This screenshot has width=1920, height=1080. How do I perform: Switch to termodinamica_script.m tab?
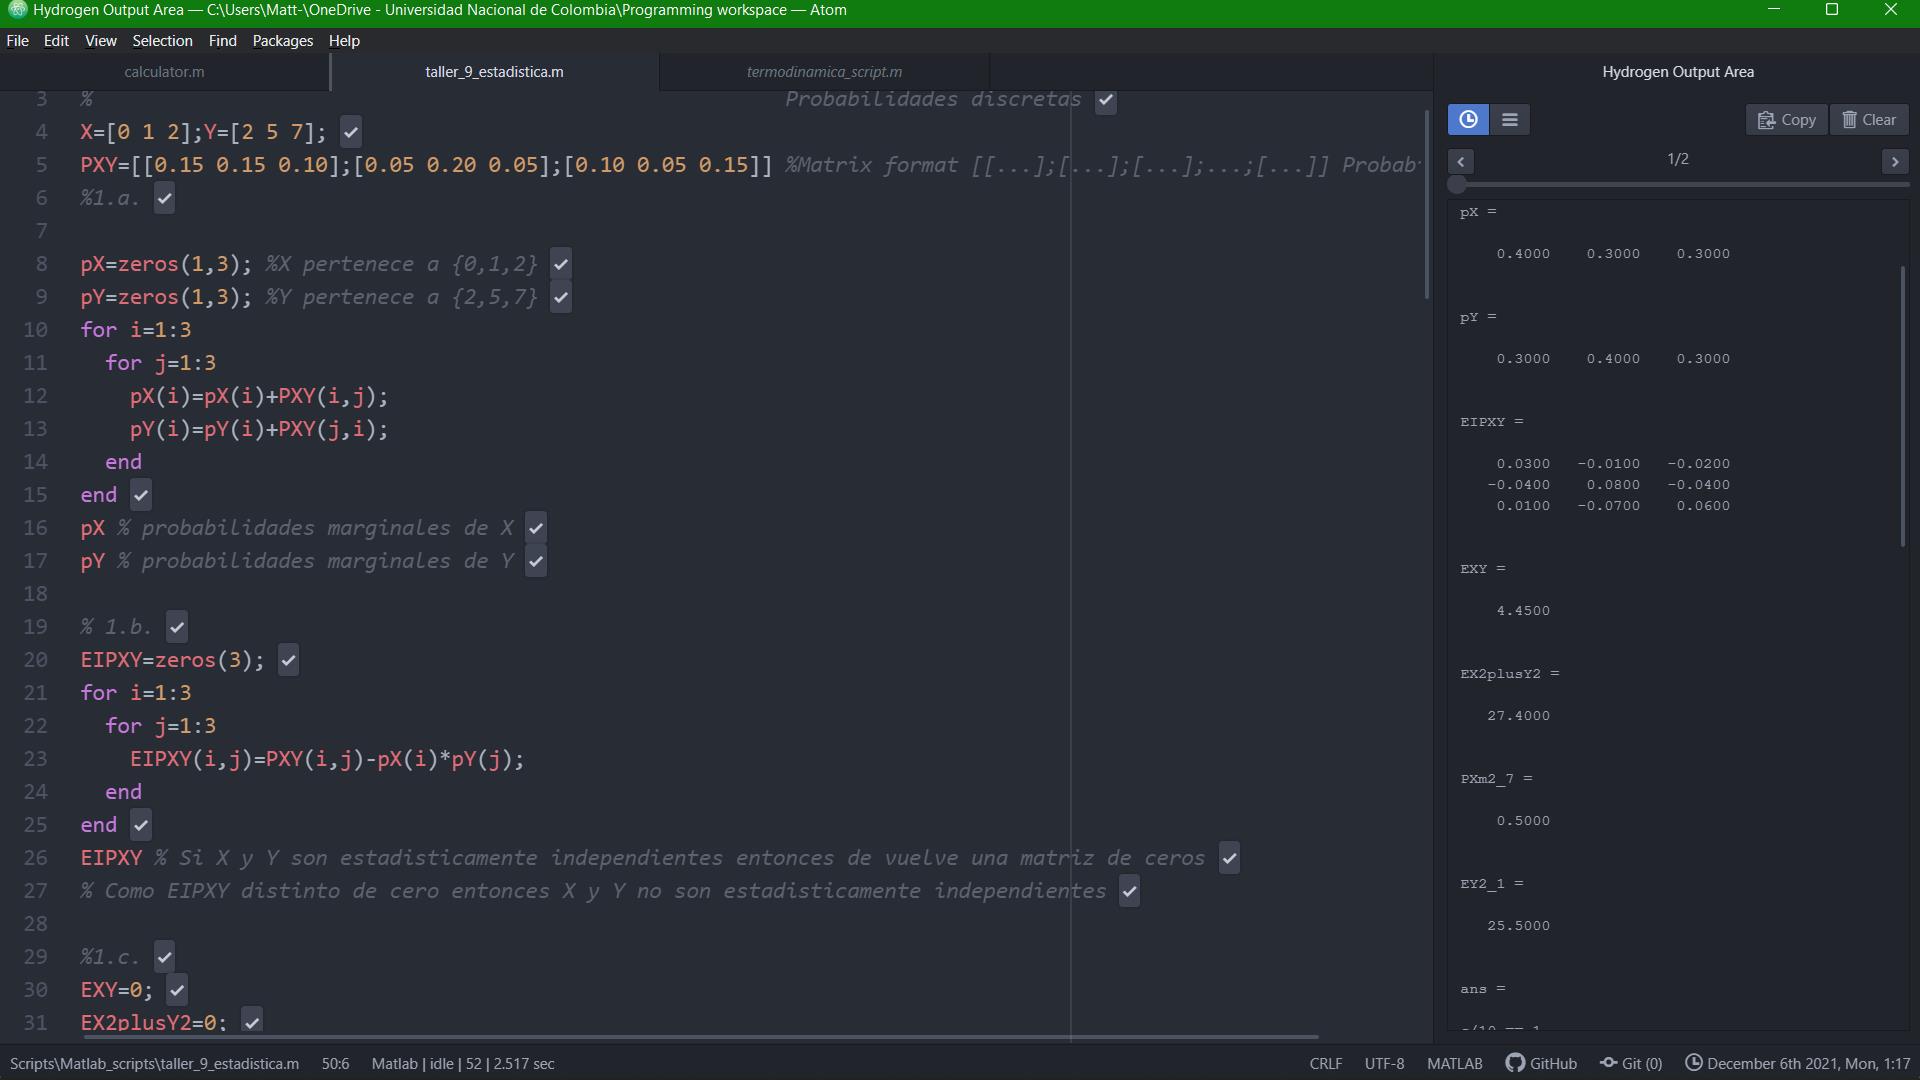coord(824,72)
